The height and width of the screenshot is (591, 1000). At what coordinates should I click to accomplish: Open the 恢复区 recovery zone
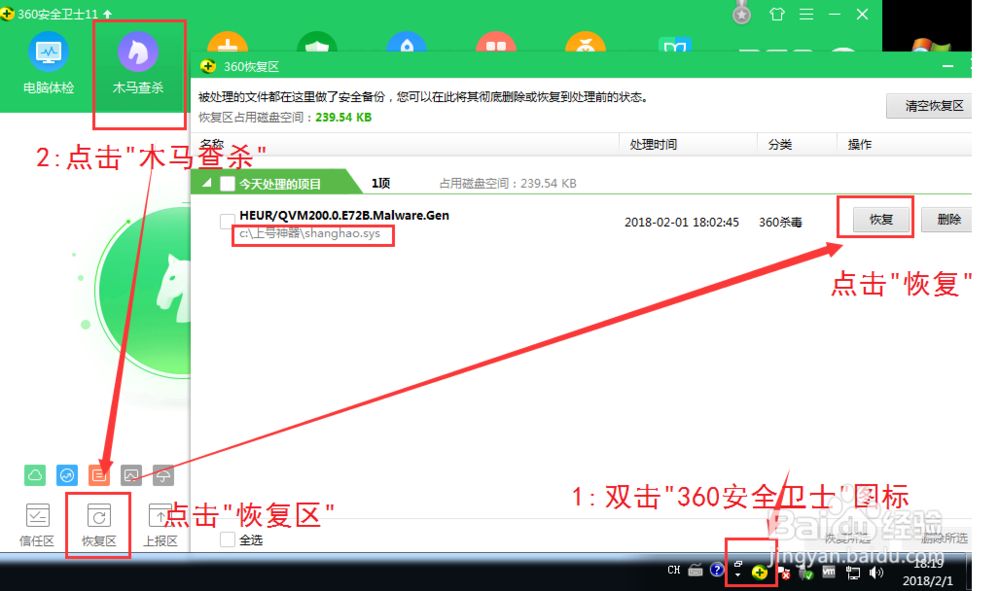coord(99,525)
